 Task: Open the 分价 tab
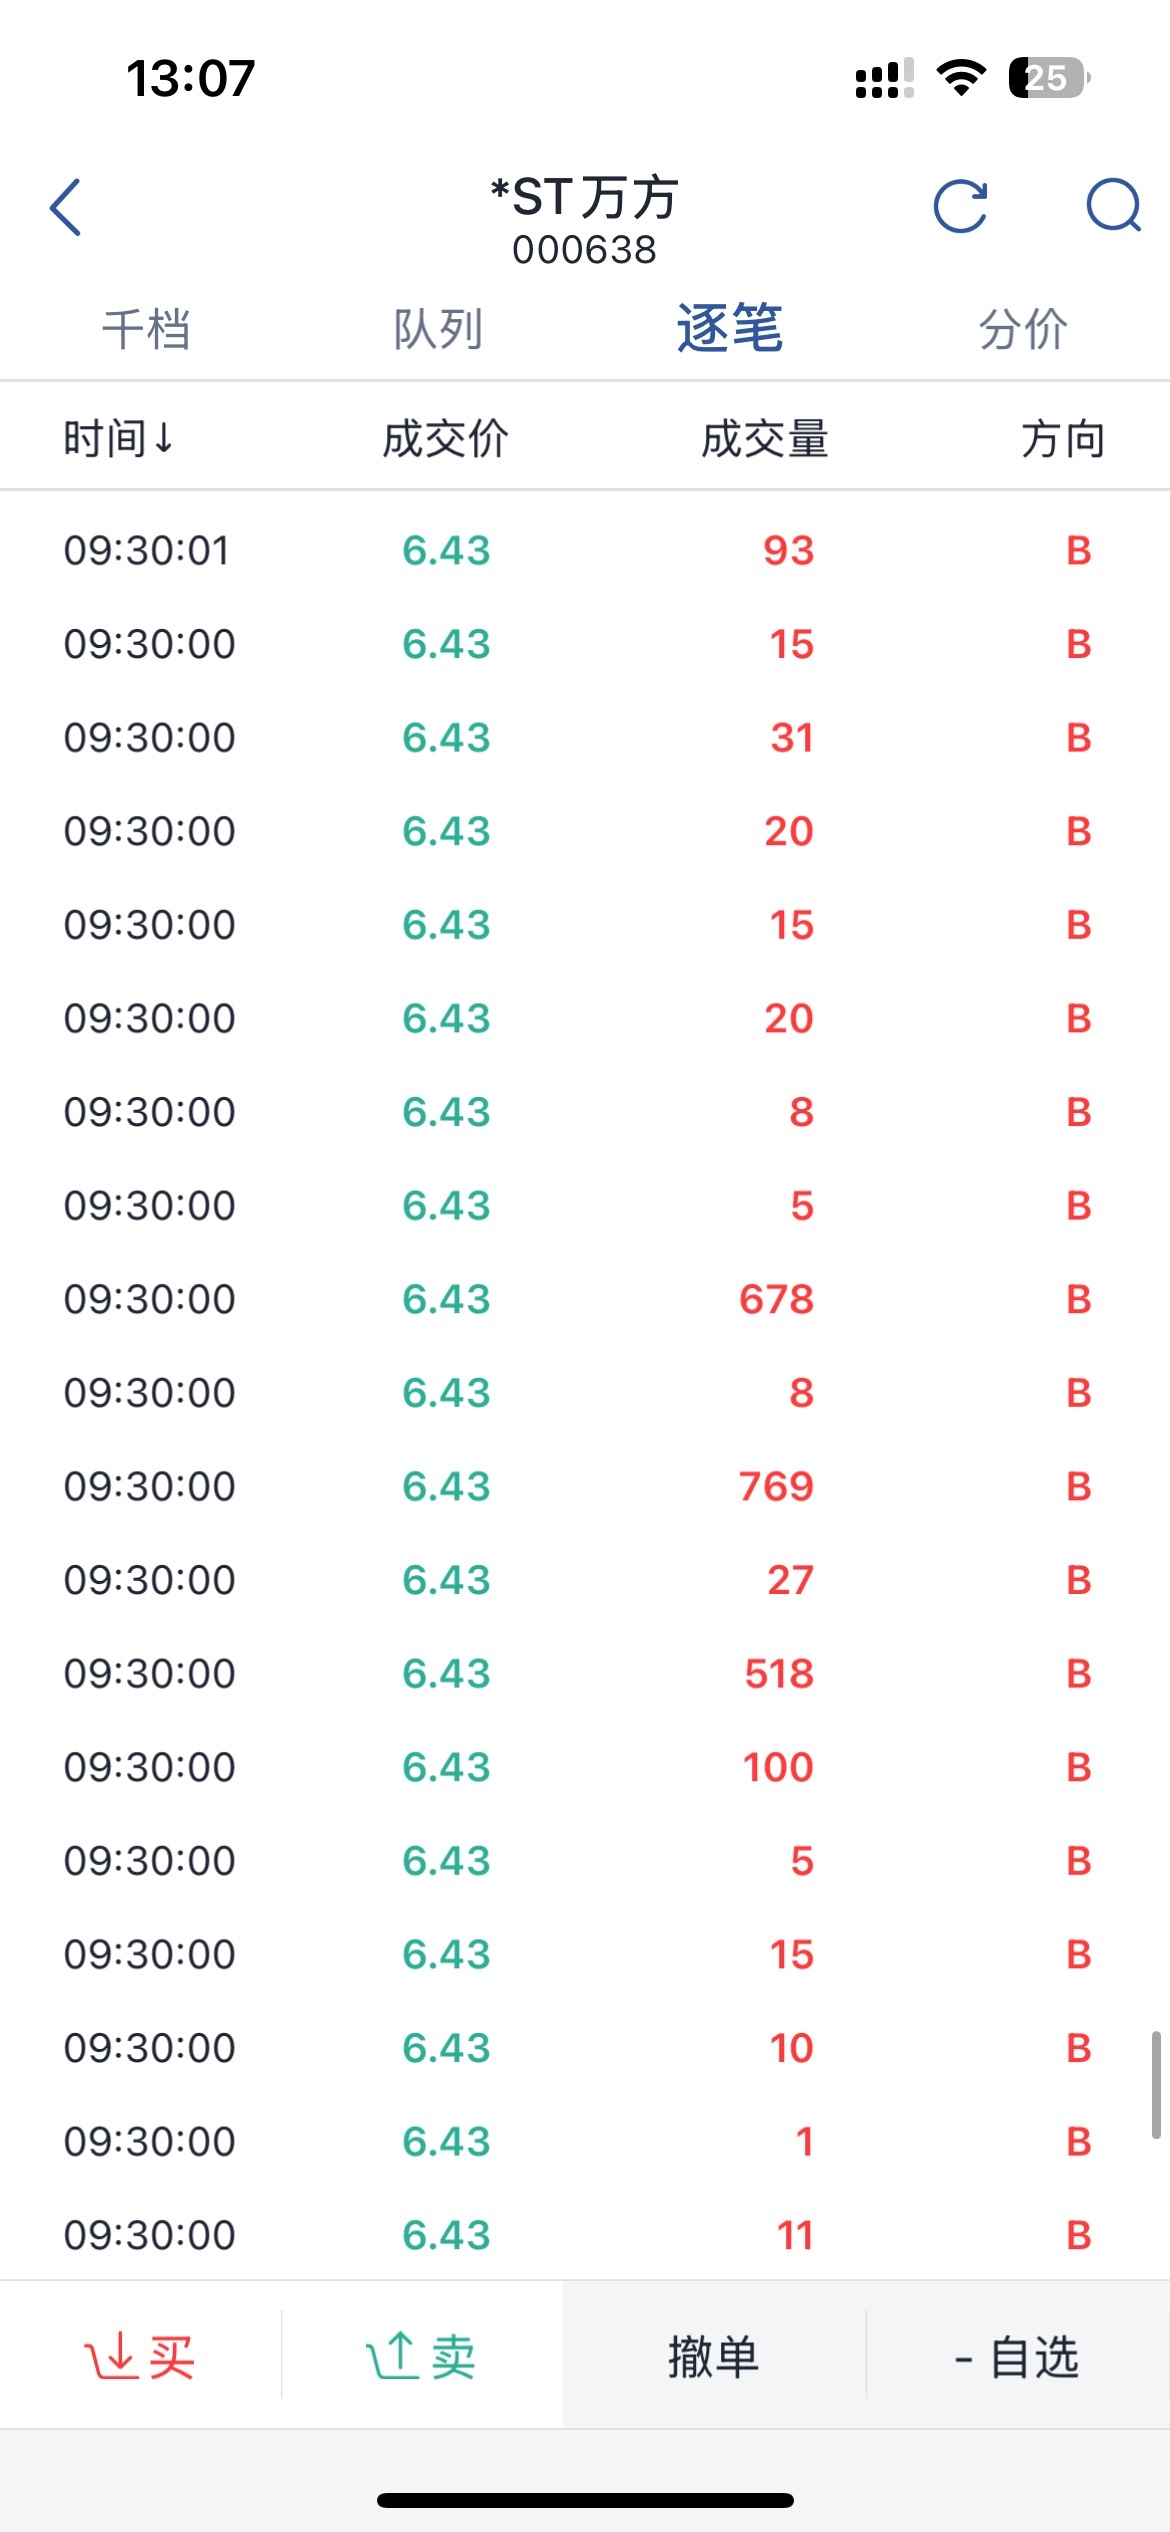[1023, 329]
